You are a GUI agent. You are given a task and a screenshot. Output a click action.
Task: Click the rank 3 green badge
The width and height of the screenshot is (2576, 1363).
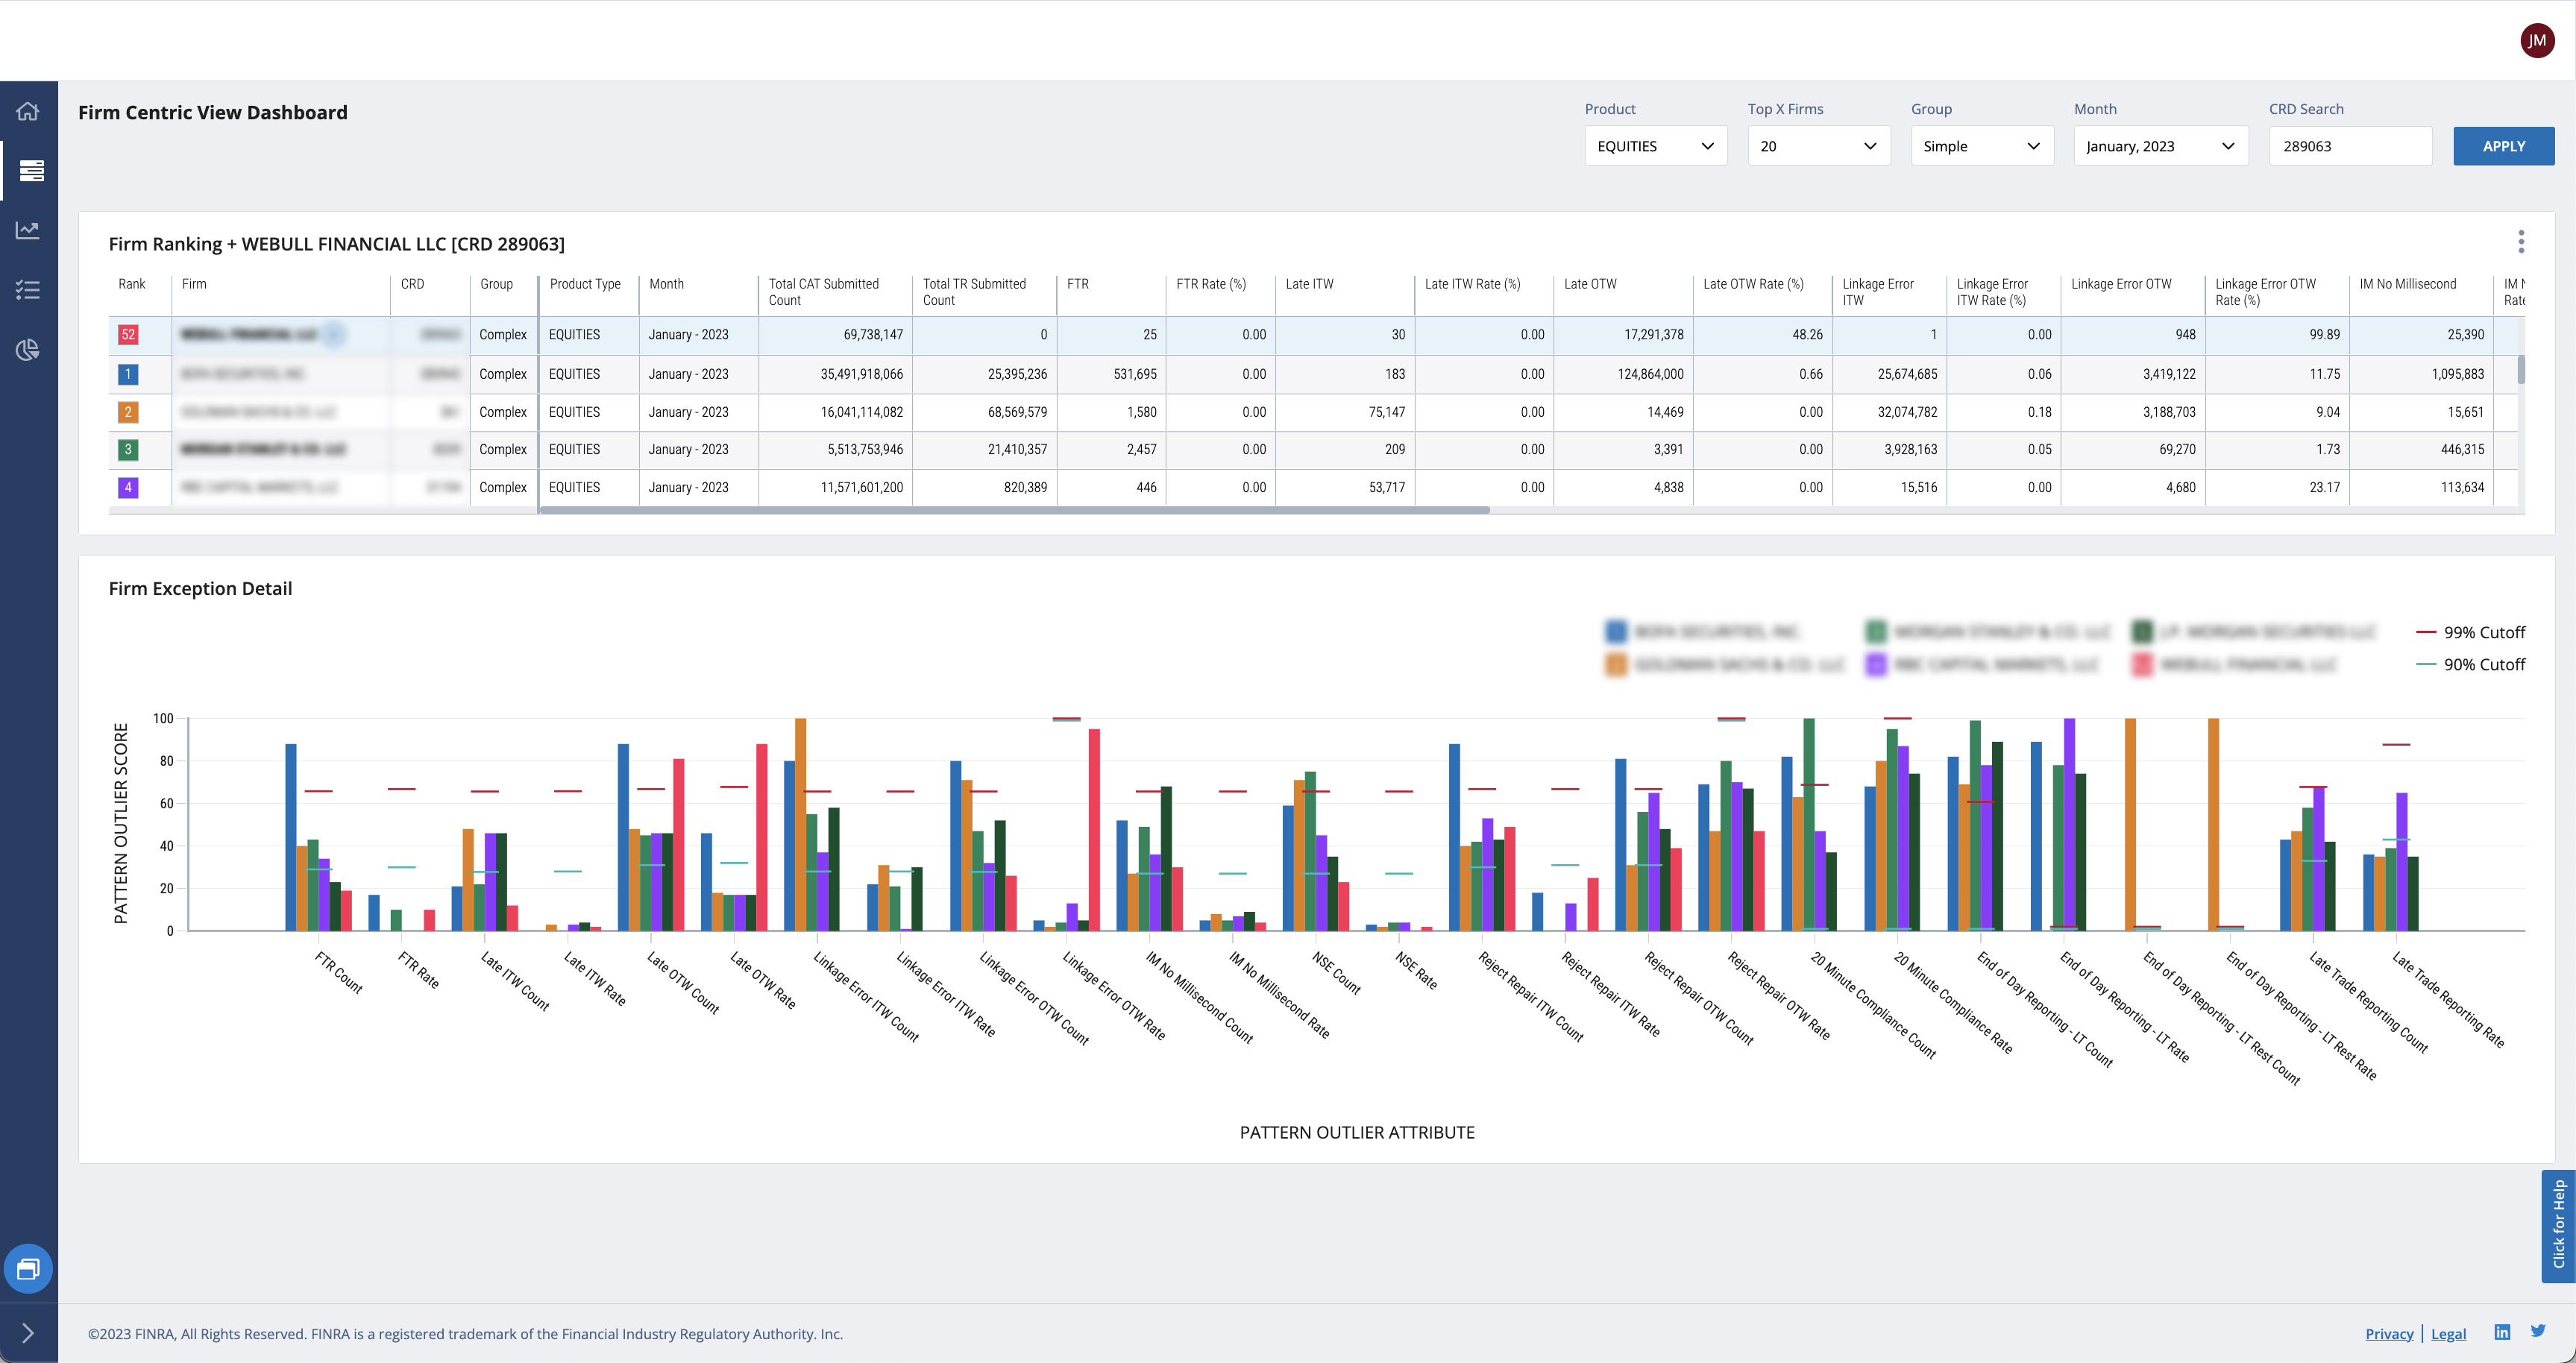pyautogui.click(x=128, y=450)
